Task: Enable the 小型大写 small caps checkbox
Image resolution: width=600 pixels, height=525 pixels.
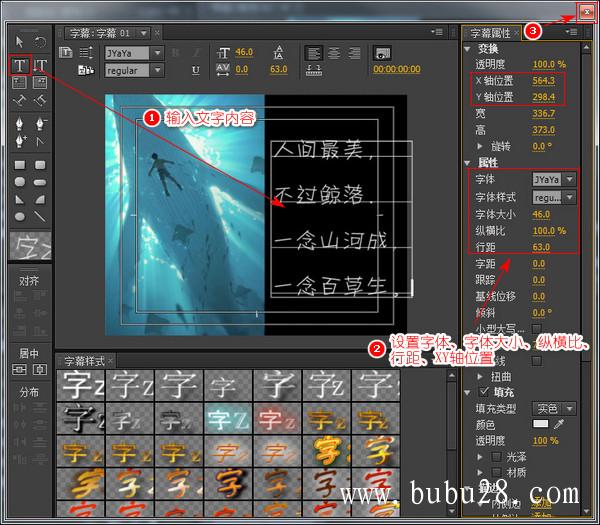Action: [536, 329]
